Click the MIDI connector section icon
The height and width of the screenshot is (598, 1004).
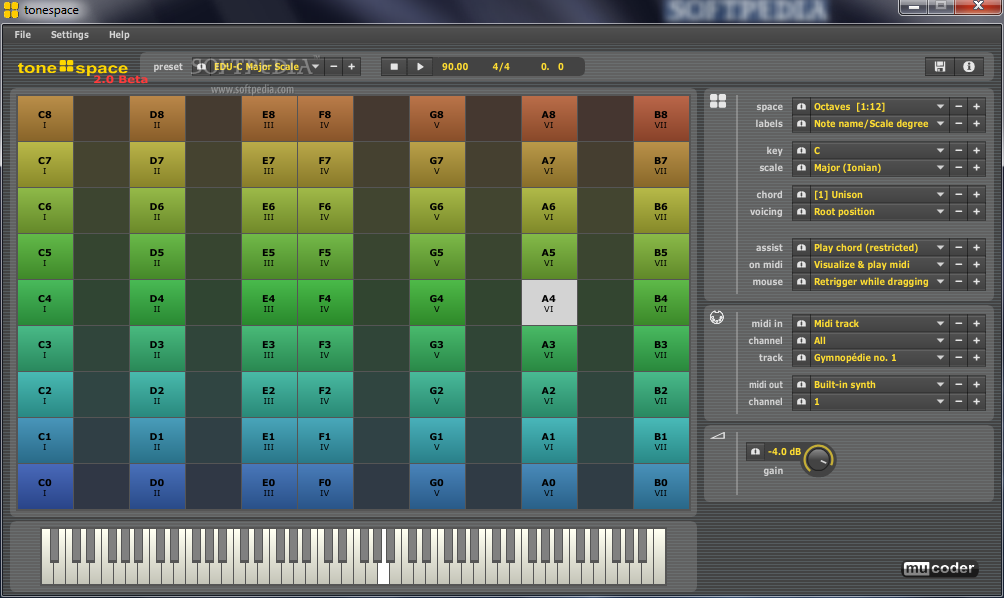pos(717,317)
